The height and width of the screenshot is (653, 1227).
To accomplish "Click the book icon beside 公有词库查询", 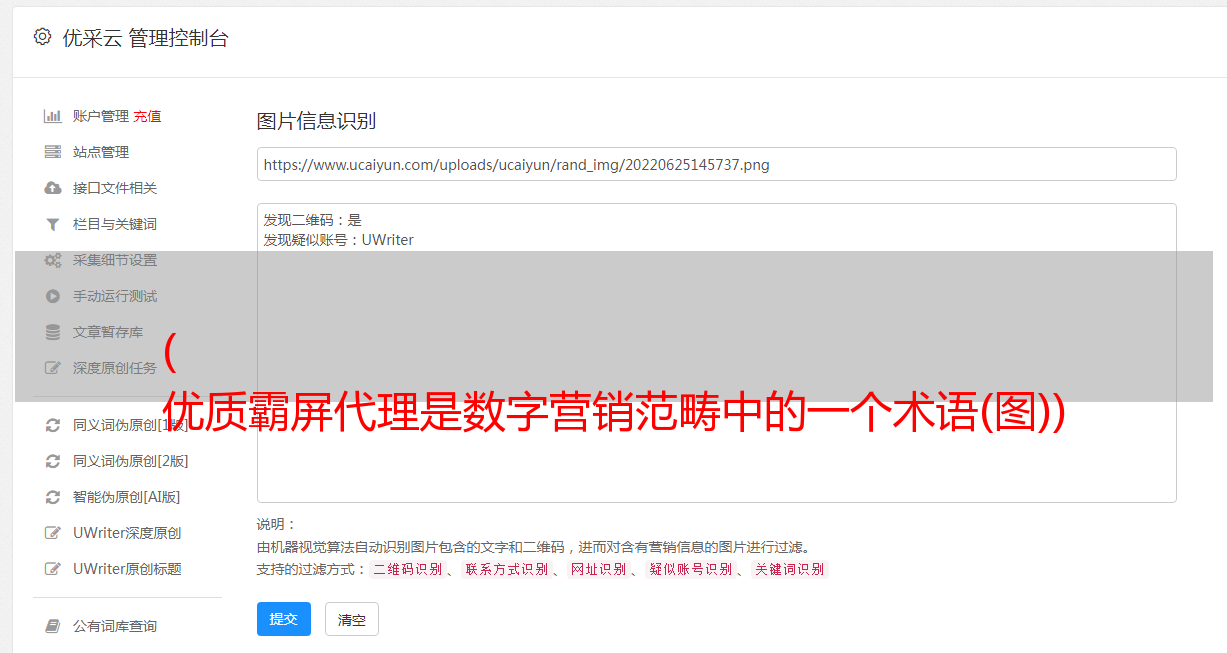I will [53, 626].
